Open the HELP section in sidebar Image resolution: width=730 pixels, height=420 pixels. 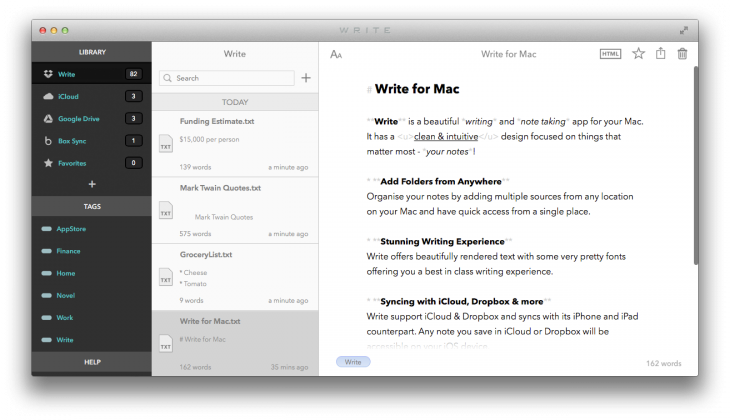pyautogui.click(x=92, y=363)
